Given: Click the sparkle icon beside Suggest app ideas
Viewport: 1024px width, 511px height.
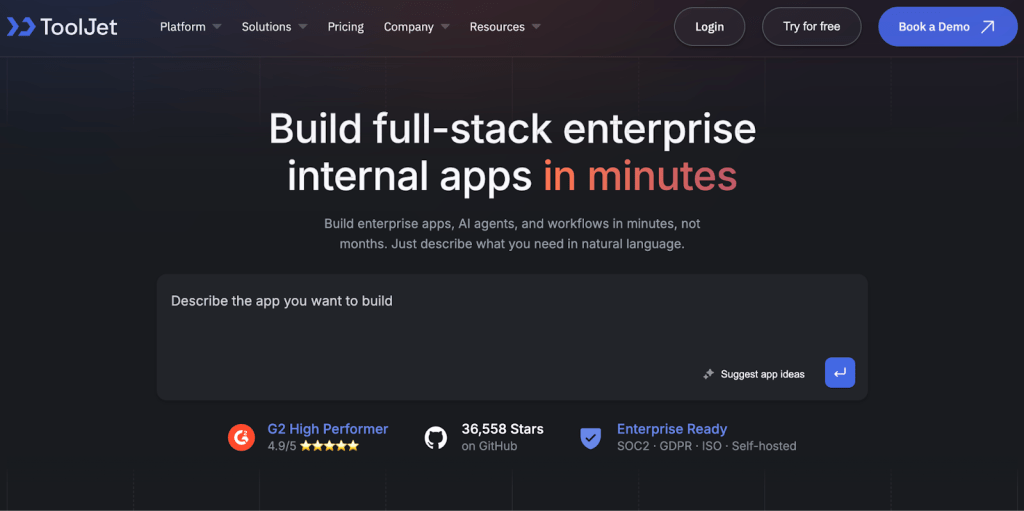Looking at the screenshot, I should (x=708, y=374).
